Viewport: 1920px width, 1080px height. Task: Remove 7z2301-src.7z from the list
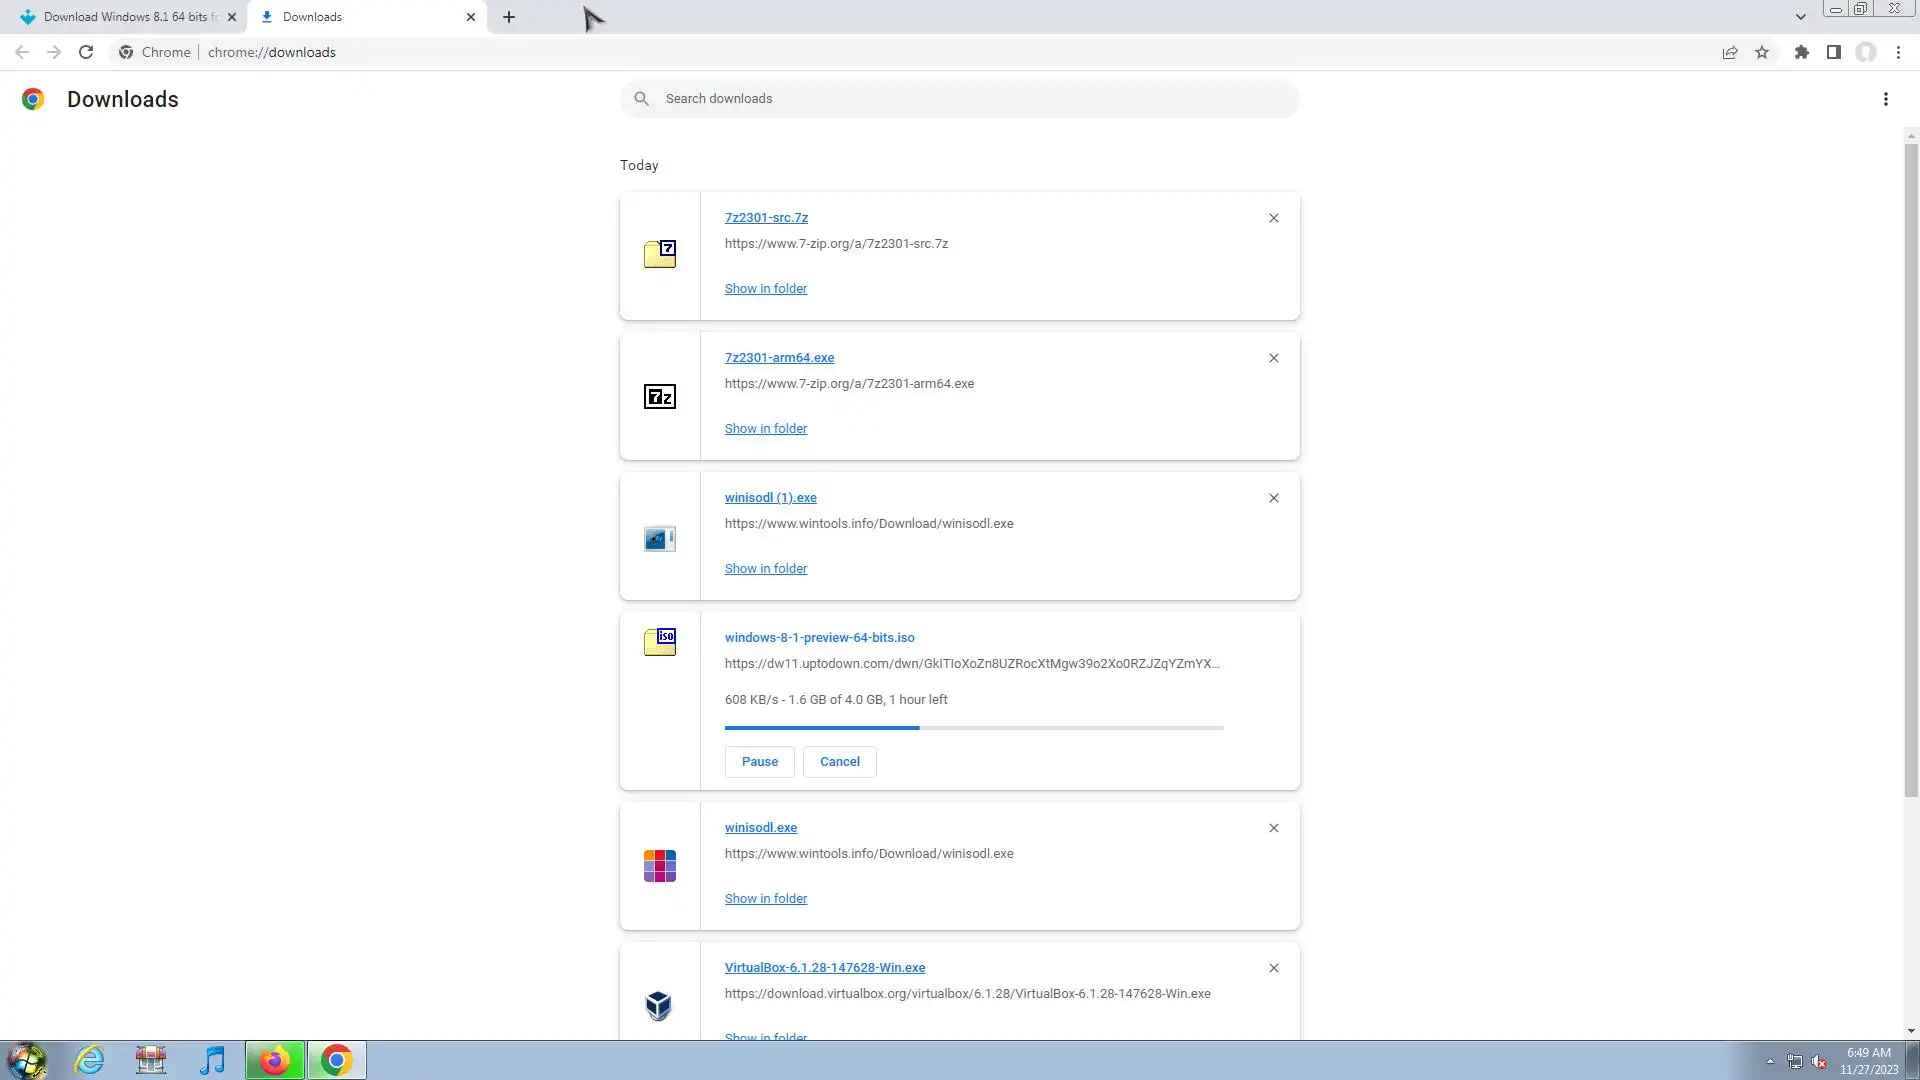[x=1273, y=218]
